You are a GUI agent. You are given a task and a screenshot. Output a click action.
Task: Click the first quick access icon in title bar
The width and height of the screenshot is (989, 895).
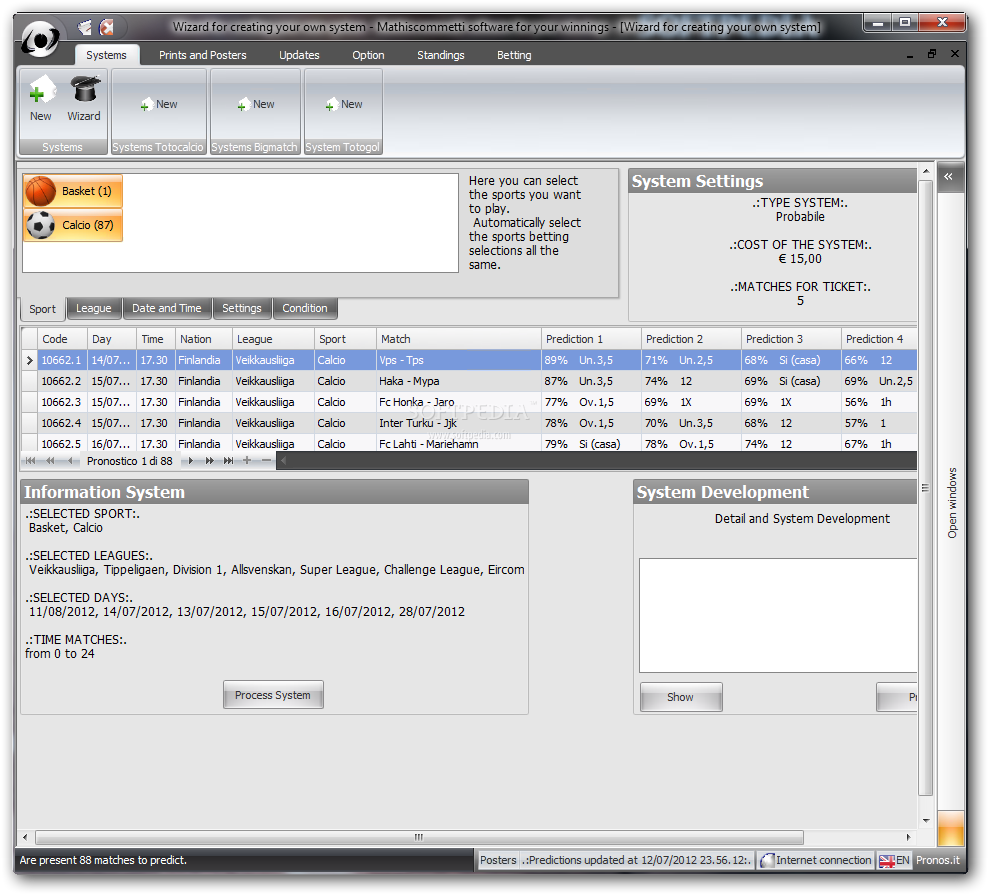85,27
